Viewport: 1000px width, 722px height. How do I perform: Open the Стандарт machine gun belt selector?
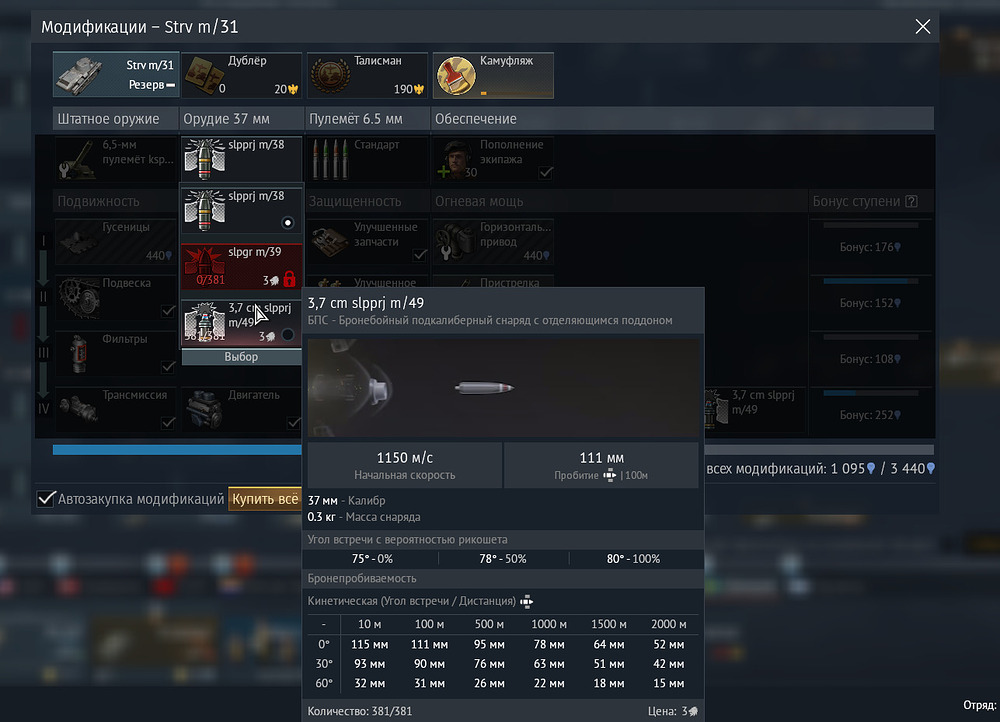367,158
